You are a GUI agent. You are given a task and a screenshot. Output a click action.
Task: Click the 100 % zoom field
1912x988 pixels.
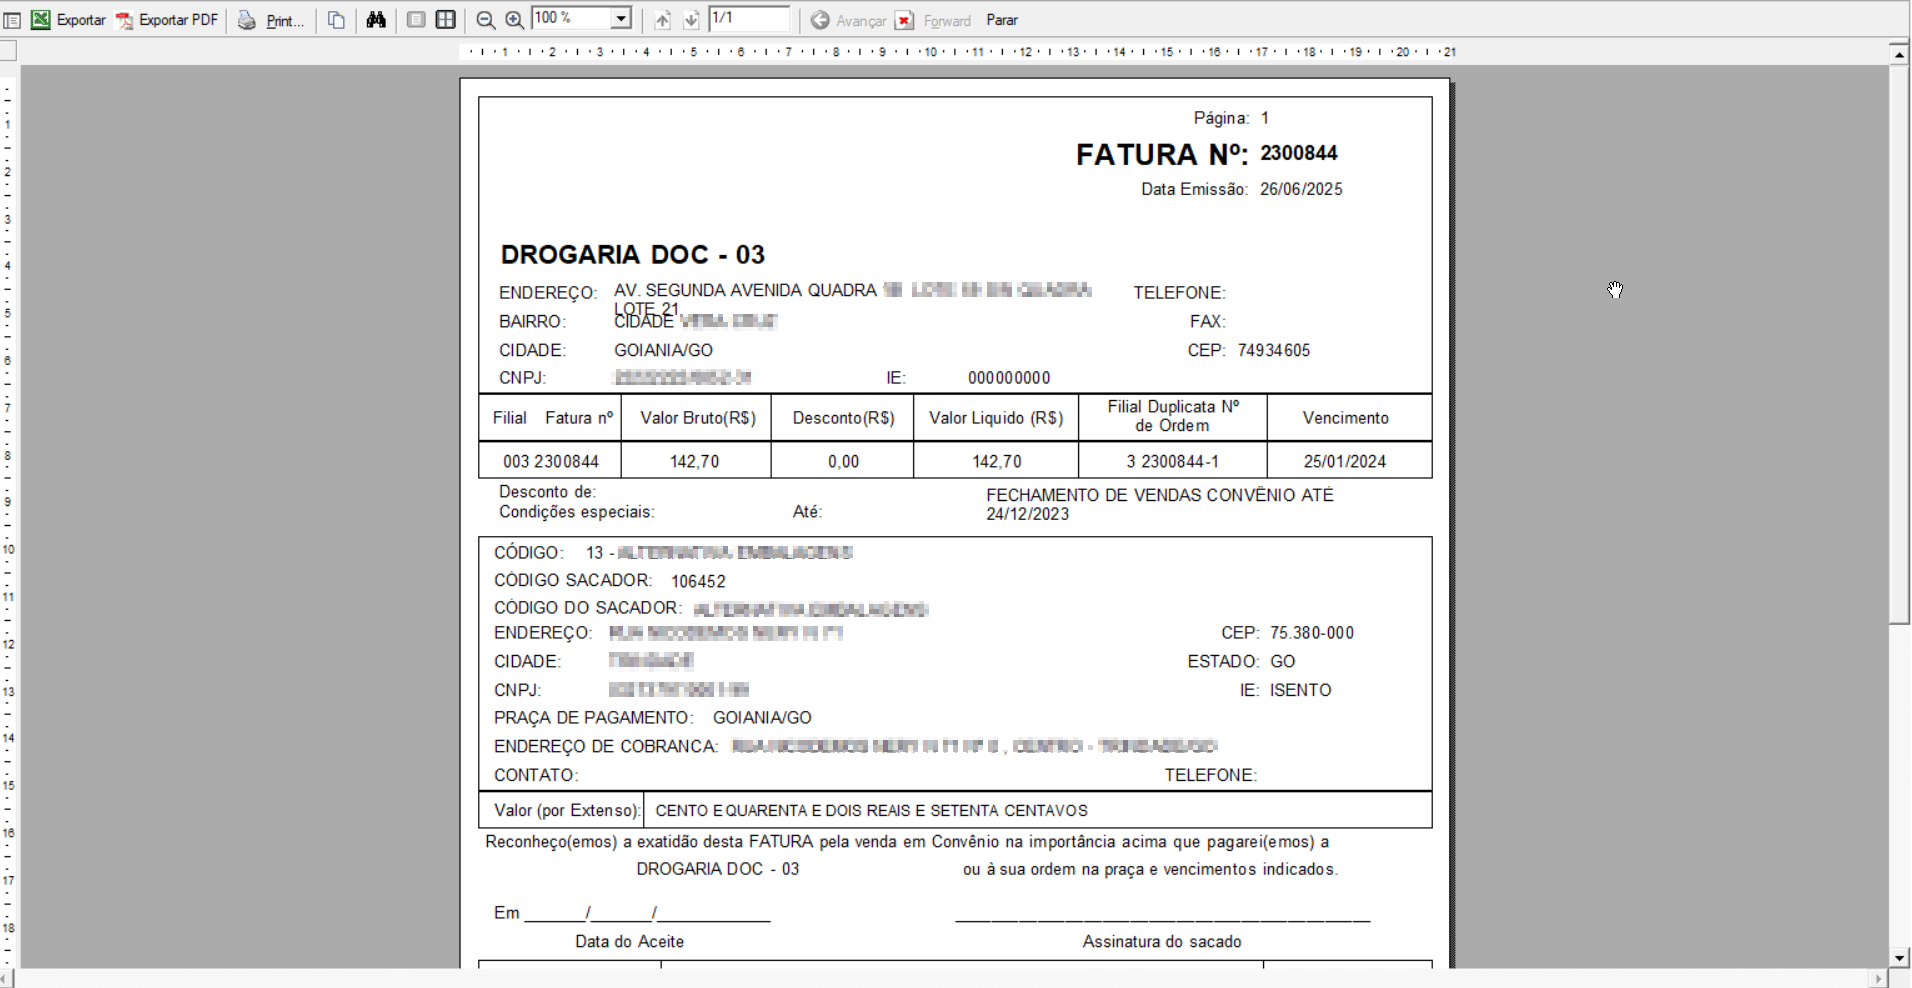(570, 19)
